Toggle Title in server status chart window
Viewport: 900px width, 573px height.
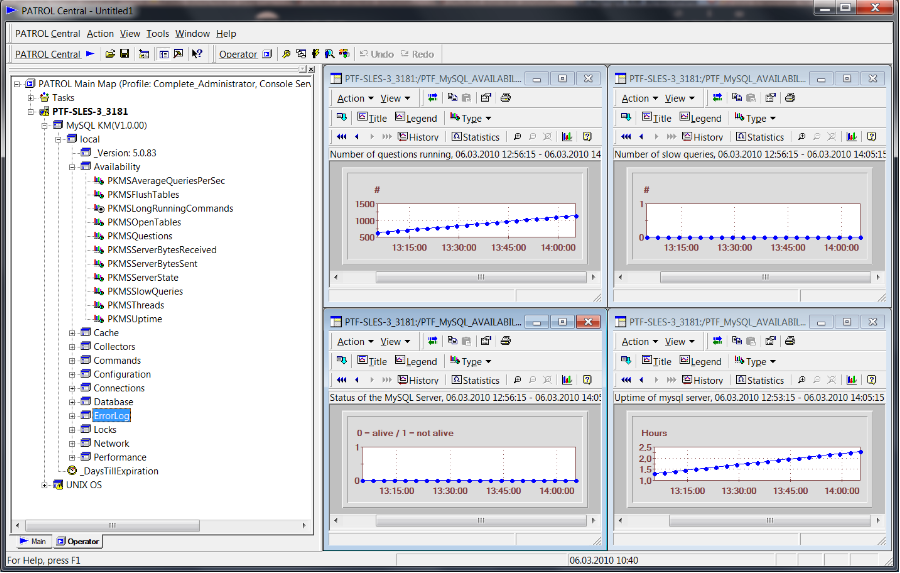click(372, 361)
